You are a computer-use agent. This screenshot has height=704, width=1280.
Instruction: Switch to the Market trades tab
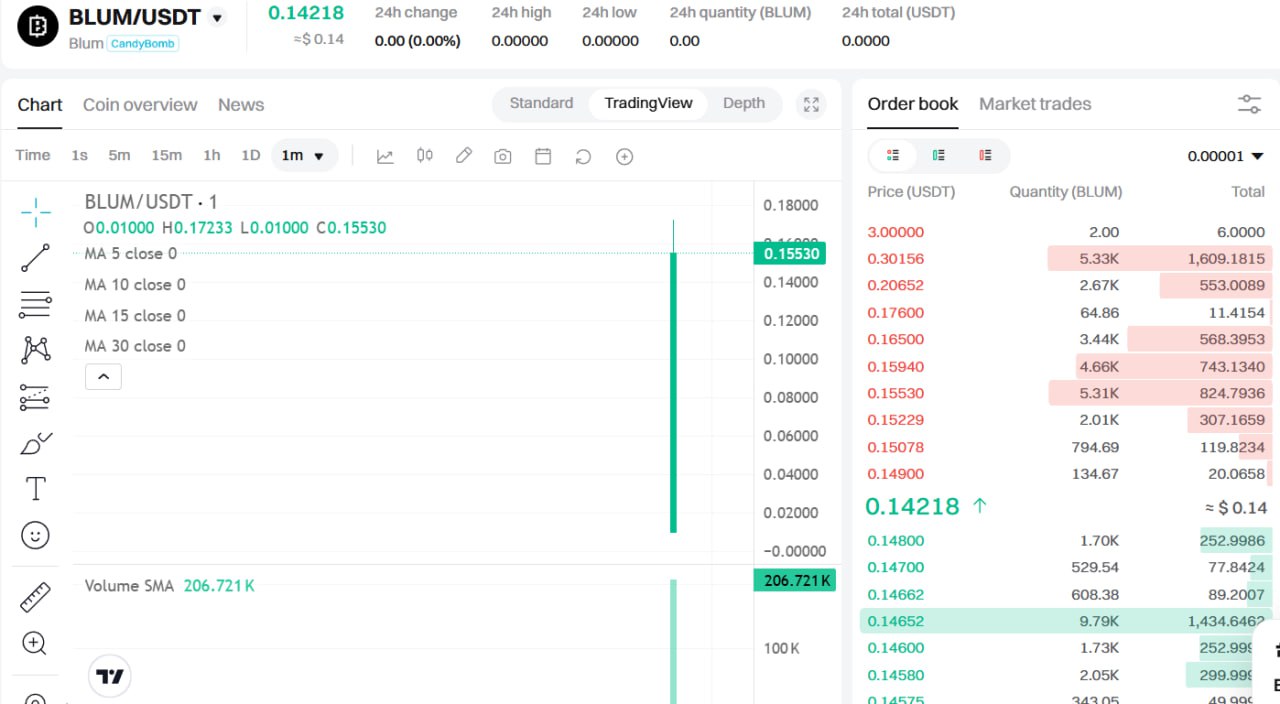[x=1035, y=104]
